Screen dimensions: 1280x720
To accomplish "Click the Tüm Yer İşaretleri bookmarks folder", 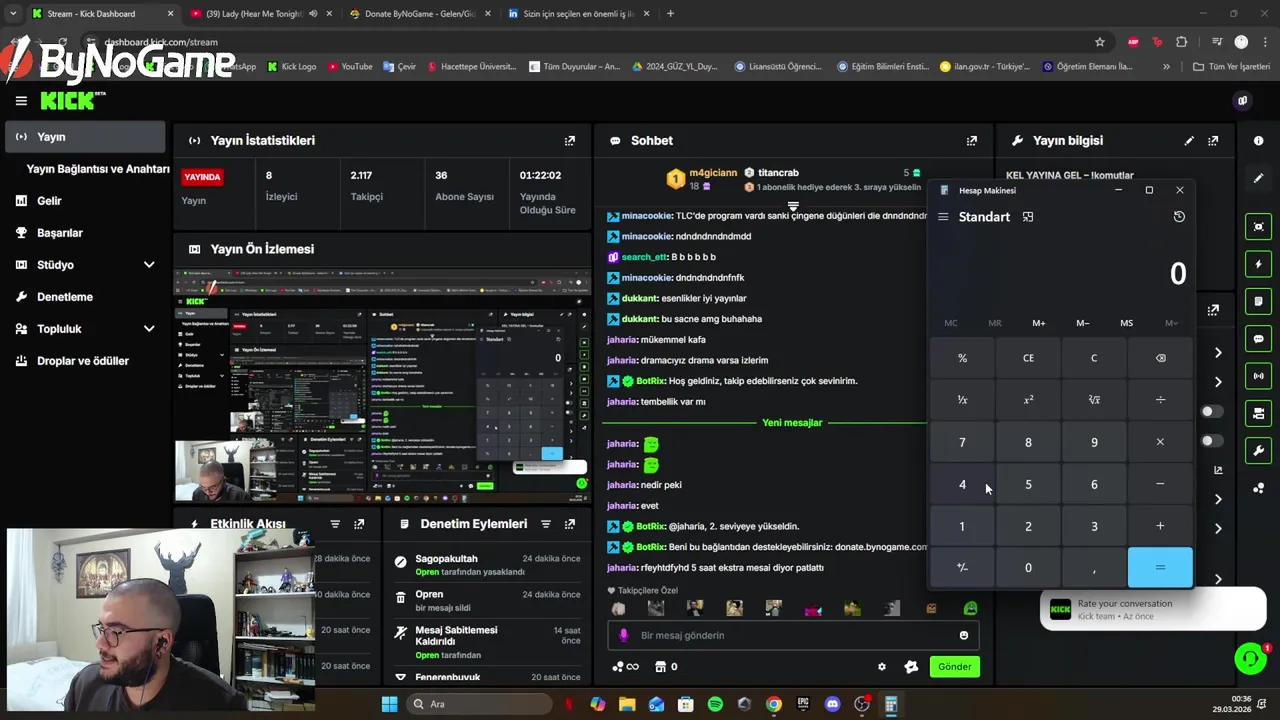I will click(1231, 67).
